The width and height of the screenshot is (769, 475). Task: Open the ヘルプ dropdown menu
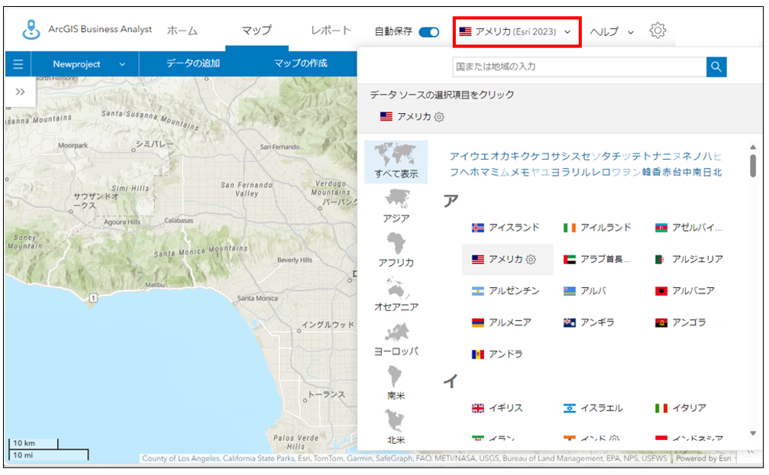612,32
